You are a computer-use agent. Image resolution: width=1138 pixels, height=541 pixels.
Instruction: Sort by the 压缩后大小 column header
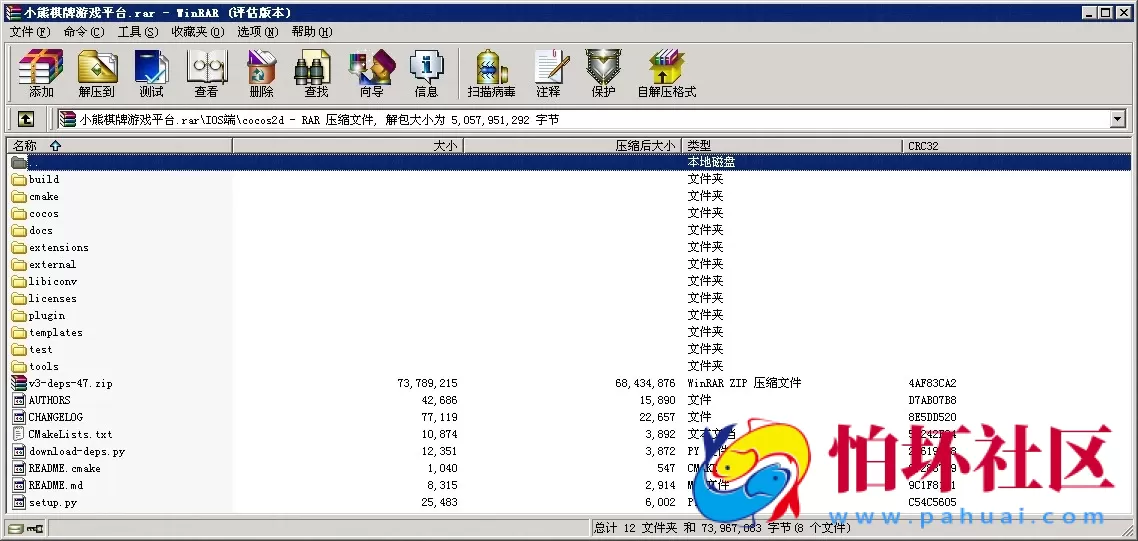point(572,146)
